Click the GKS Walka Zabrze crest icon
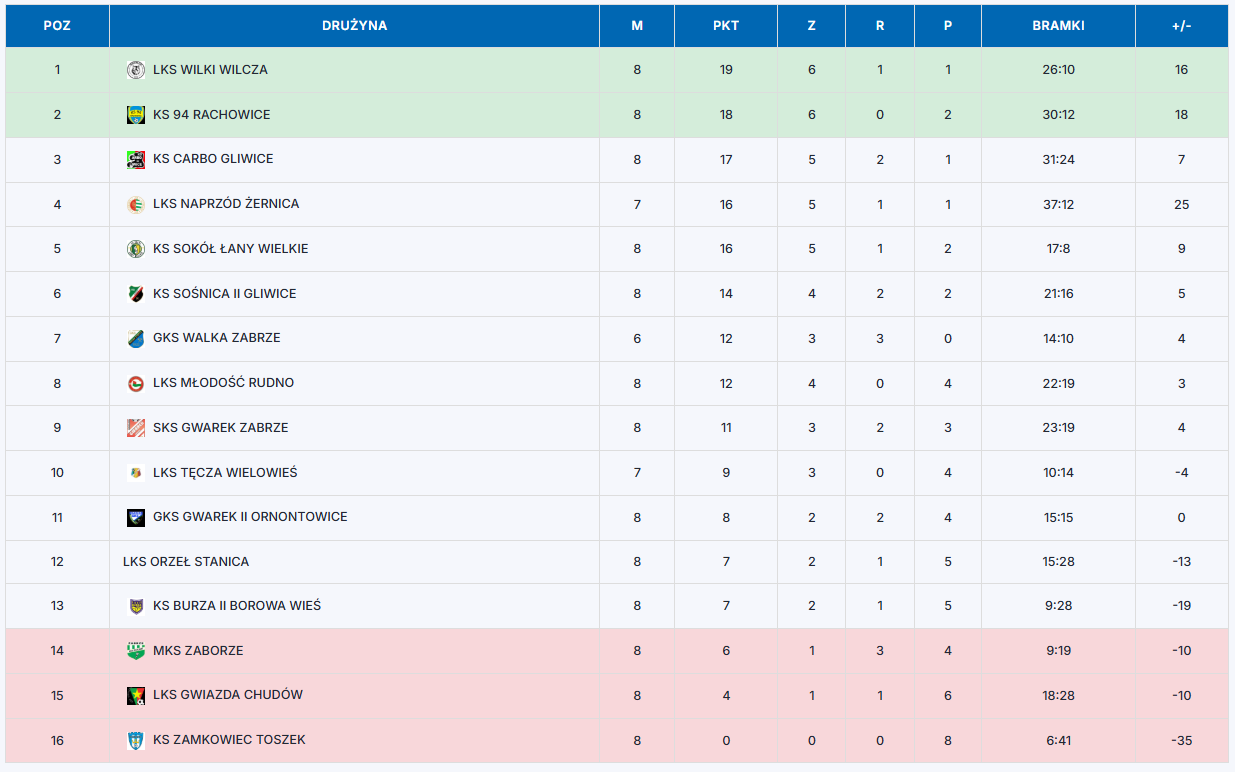The width and height of the screenshot is (1235, 772). coord(136,338)
